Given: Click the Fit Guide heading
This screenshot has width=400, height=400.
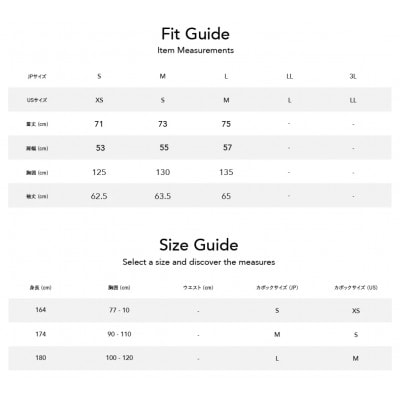Looking at the screenshot, I should tap(196, 34).
